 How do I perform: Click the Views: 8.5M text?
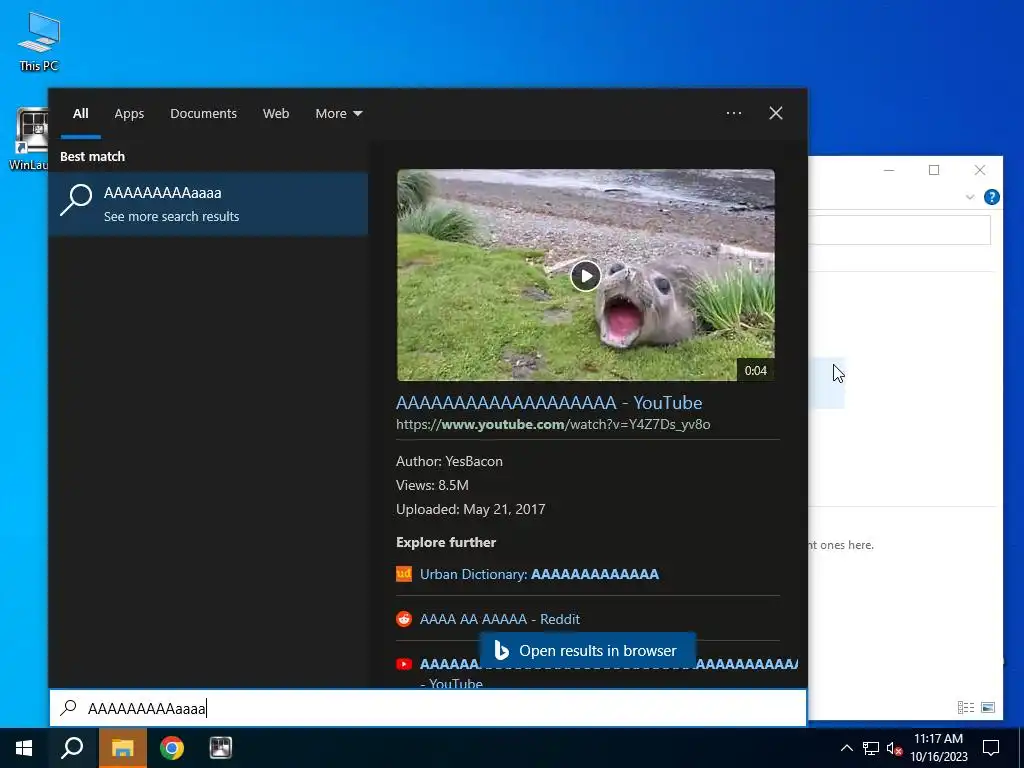[432, 485]
